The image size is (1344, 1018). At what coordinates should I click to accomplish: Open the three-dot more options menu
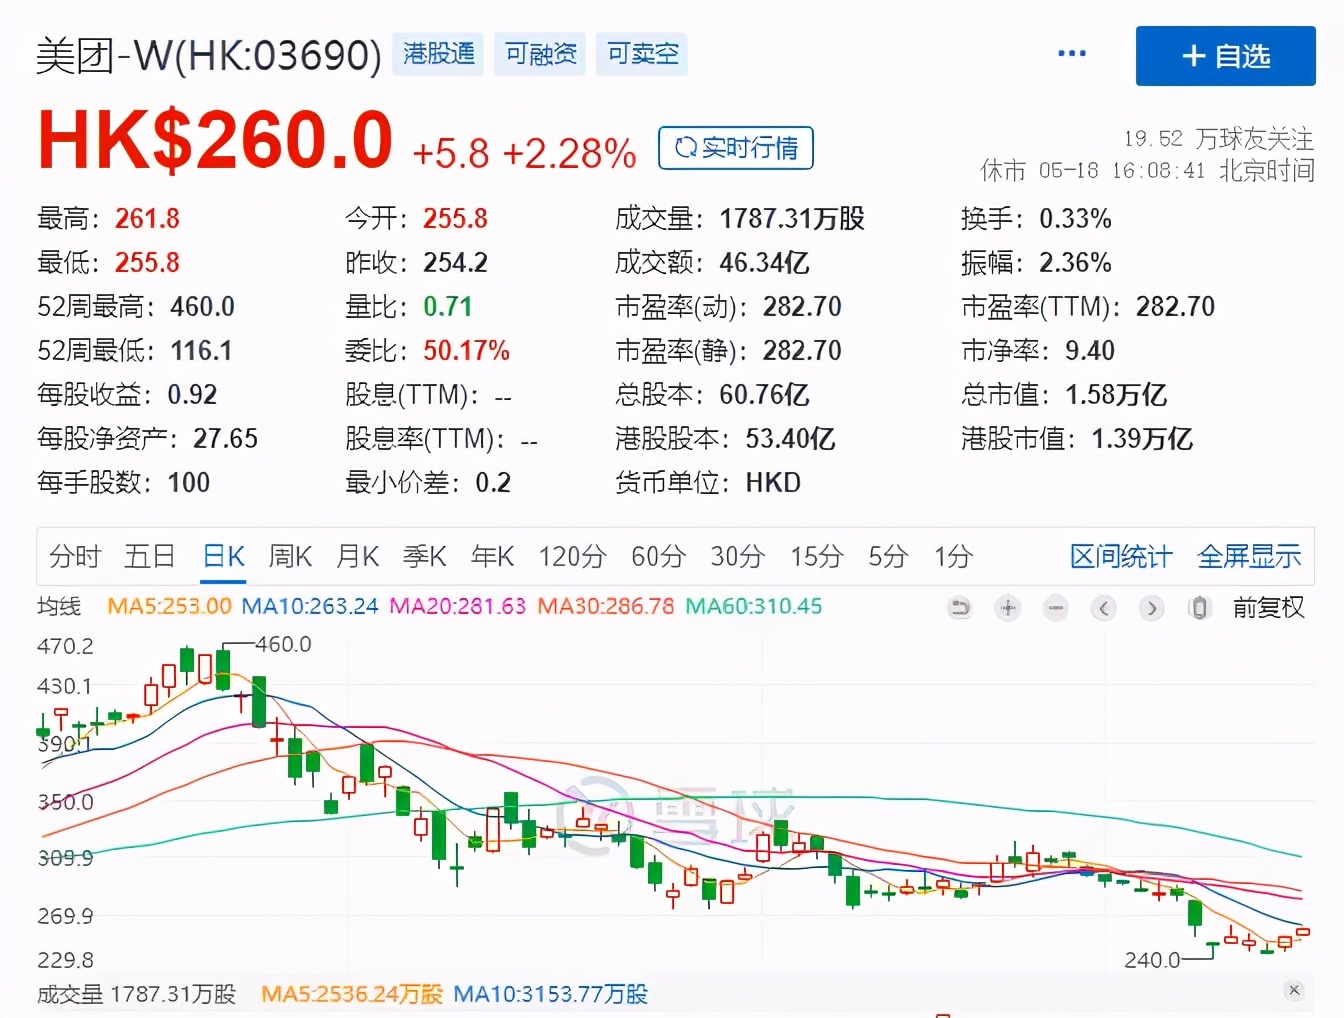[x=1072, y=54]
